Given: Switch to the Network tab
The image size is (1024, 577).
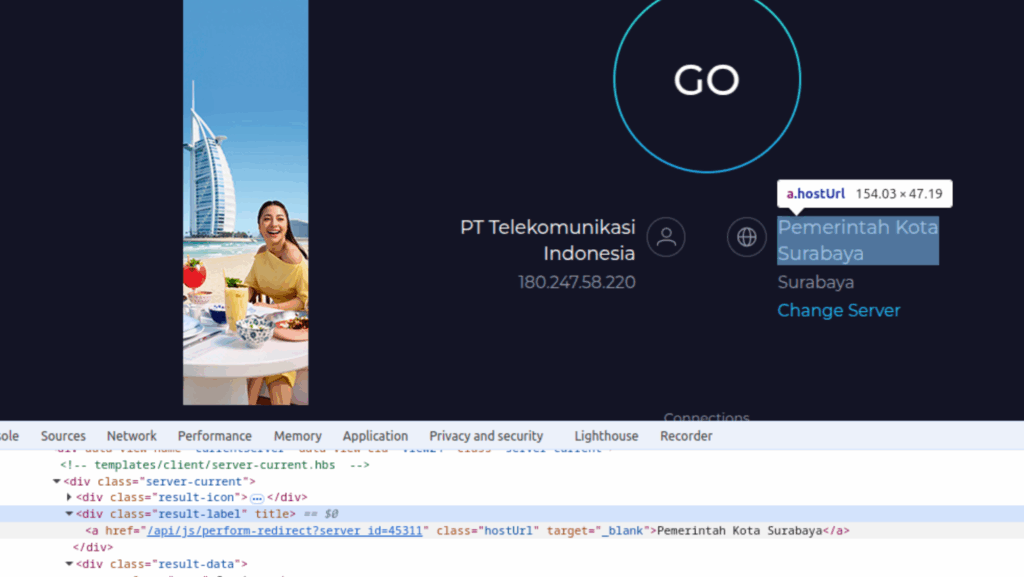Looking at the screenshot, I should coord(131,435).
